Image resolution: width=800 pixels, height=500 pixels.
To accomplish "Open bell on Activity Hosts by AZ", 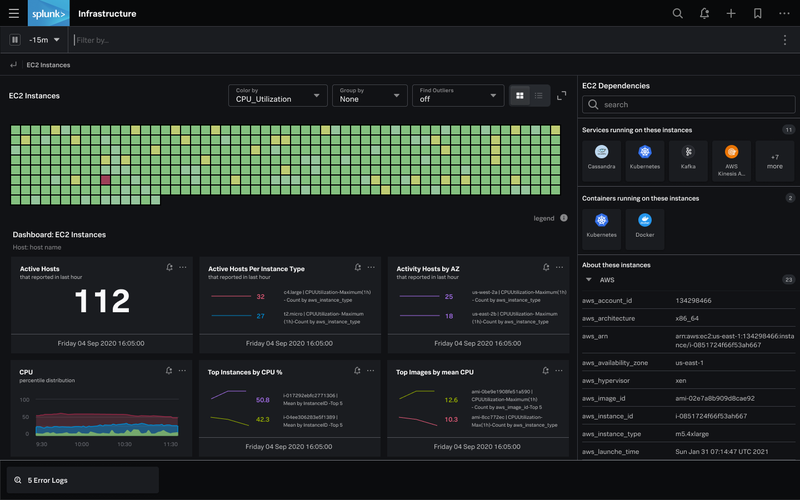I will [x=546, y=267].
